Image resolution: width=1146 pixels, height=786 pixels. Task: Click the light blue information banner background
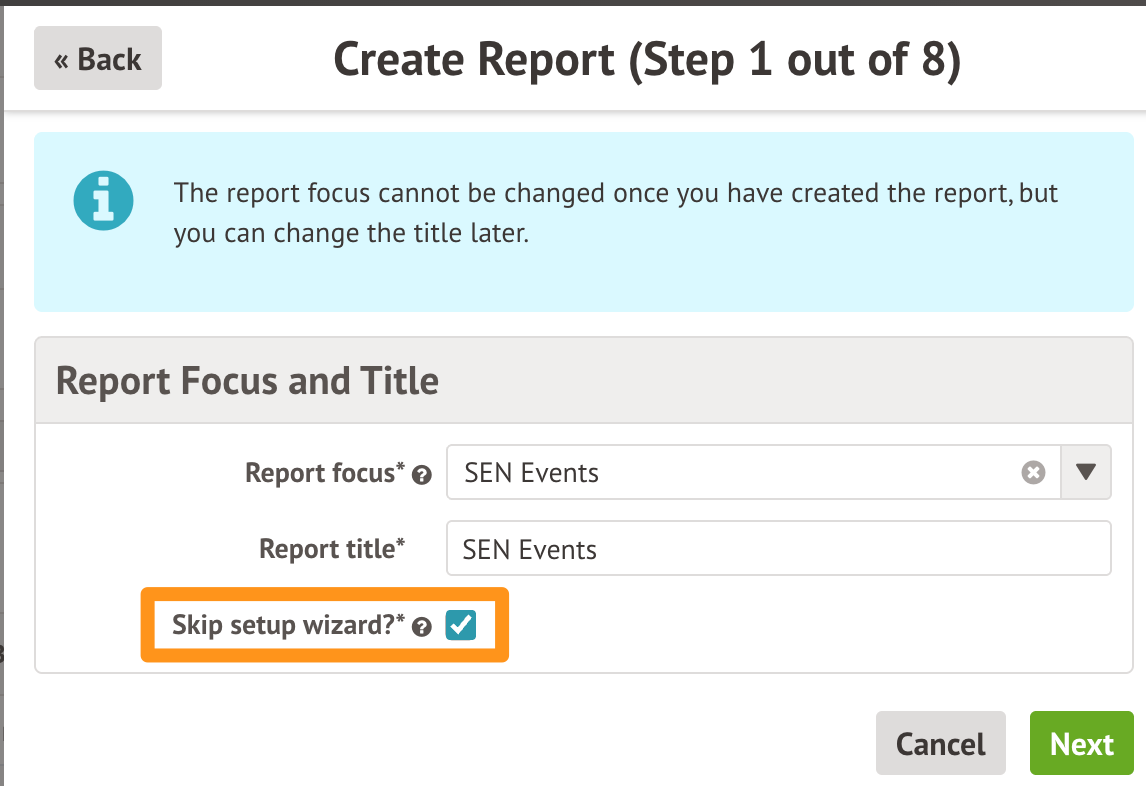point(600,285)
